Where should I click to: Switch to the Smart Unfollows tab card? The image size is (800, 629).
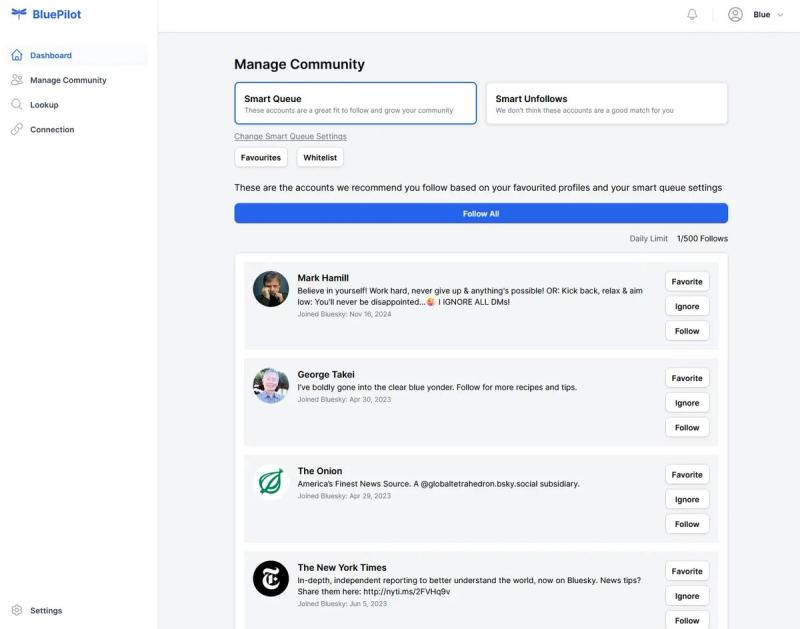click(x=607, y=103)
